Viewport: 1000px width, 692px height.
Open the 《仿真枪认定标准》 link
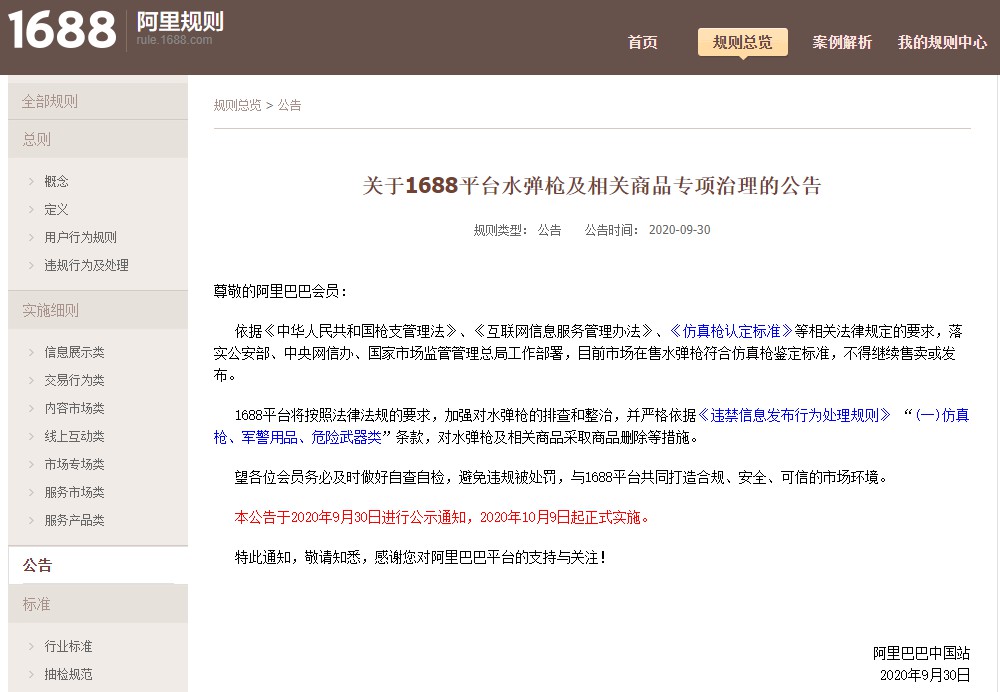(x=731, y=331)
